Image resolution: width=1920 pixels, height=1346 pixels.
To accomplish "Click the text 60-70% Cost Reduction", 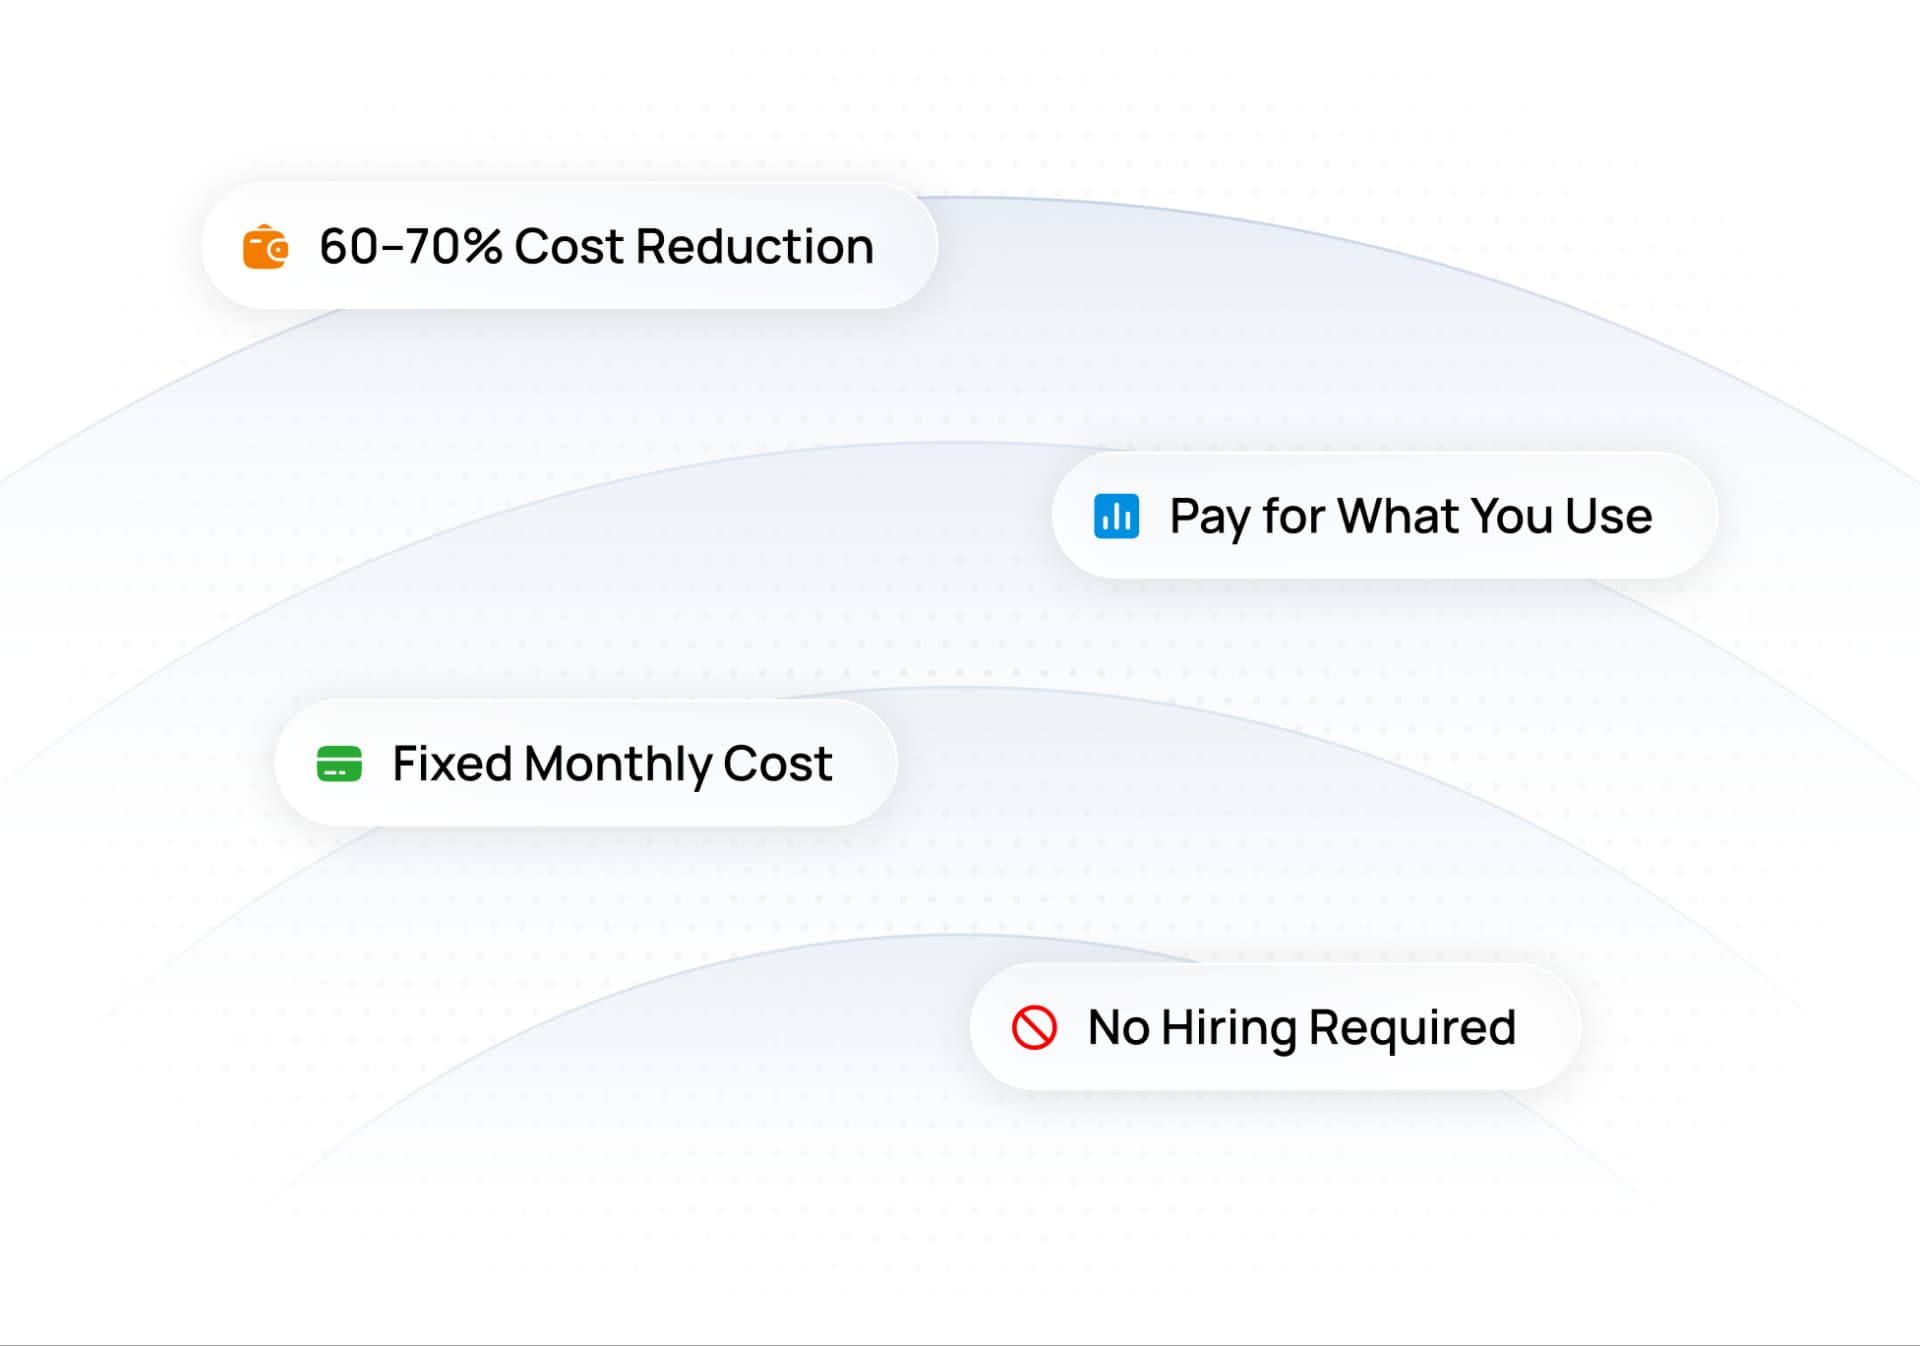I will (594, 246).
